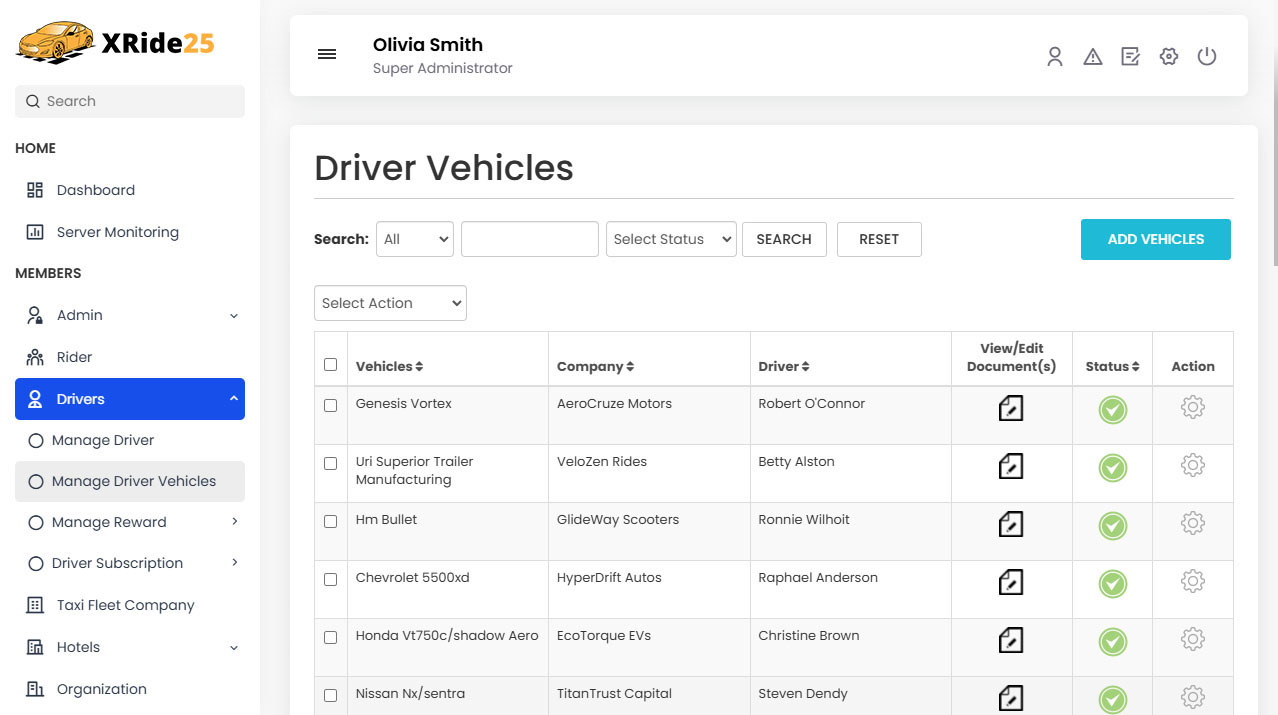This screenshot has height=715, width=1278.
Task: Click status checkmark for Christine Brown's vehicle
Action: tap(1113, 642)
